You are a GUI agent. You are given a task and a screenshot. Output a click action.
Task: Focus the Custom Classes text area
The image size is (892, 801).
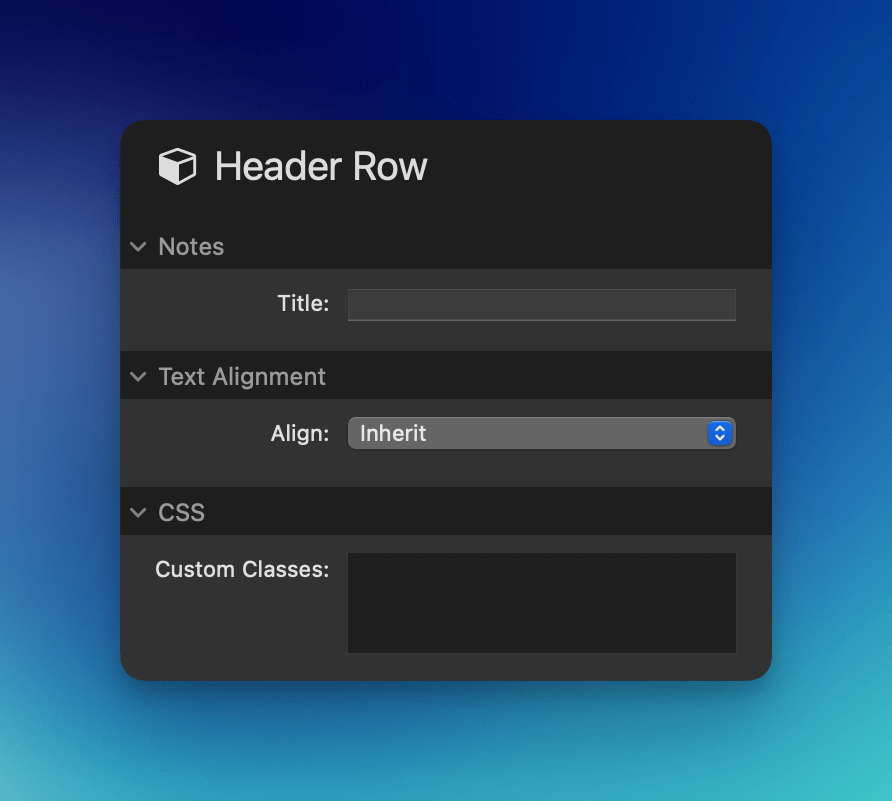[x=541, y=603]
